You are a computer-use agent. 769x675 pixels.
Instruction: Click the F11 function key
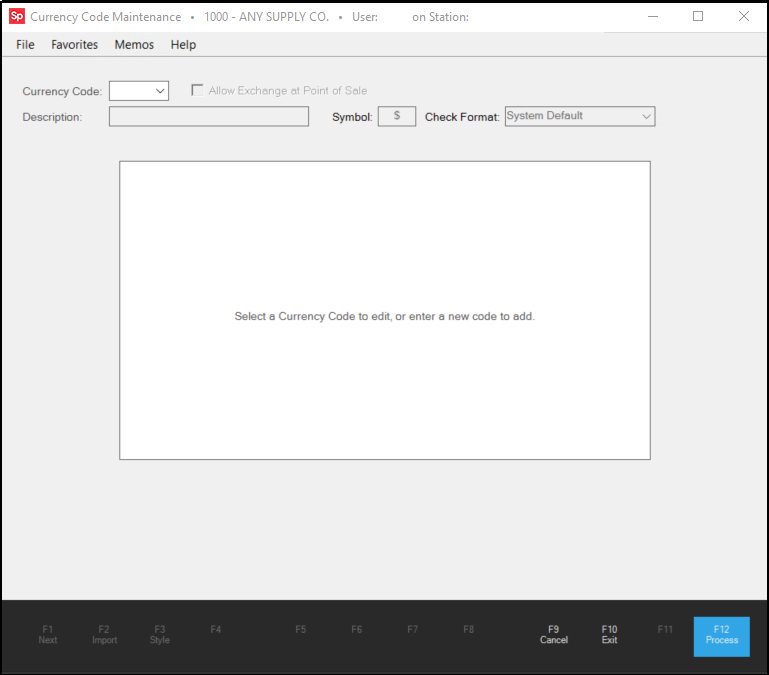(x=665, y=629)
